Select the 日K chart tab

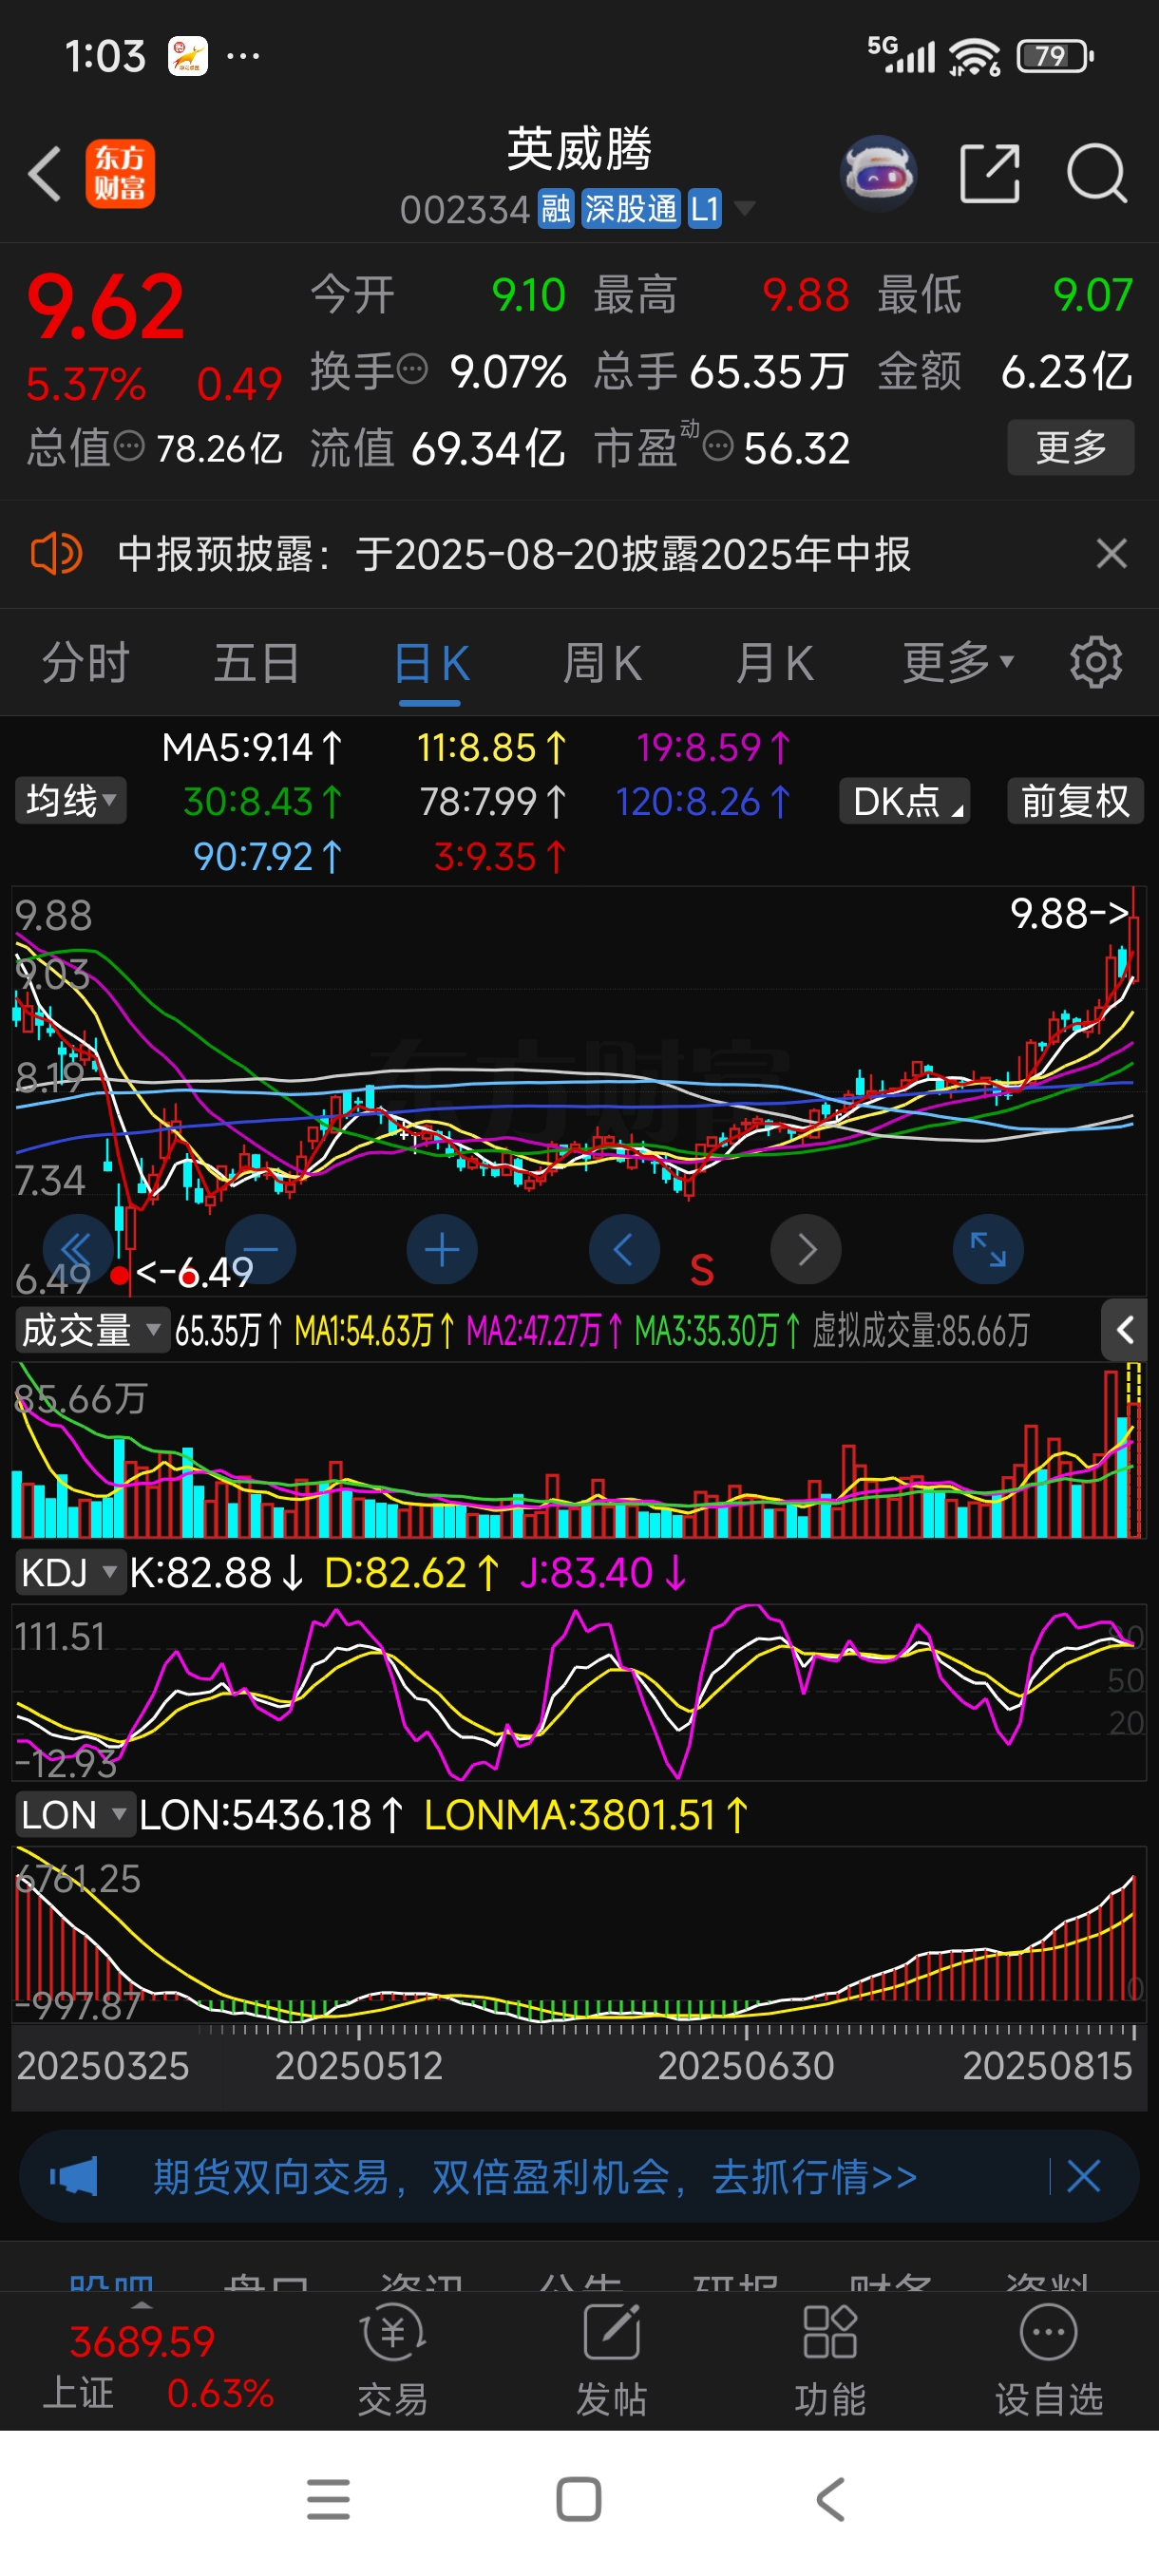tap(431, 663)
